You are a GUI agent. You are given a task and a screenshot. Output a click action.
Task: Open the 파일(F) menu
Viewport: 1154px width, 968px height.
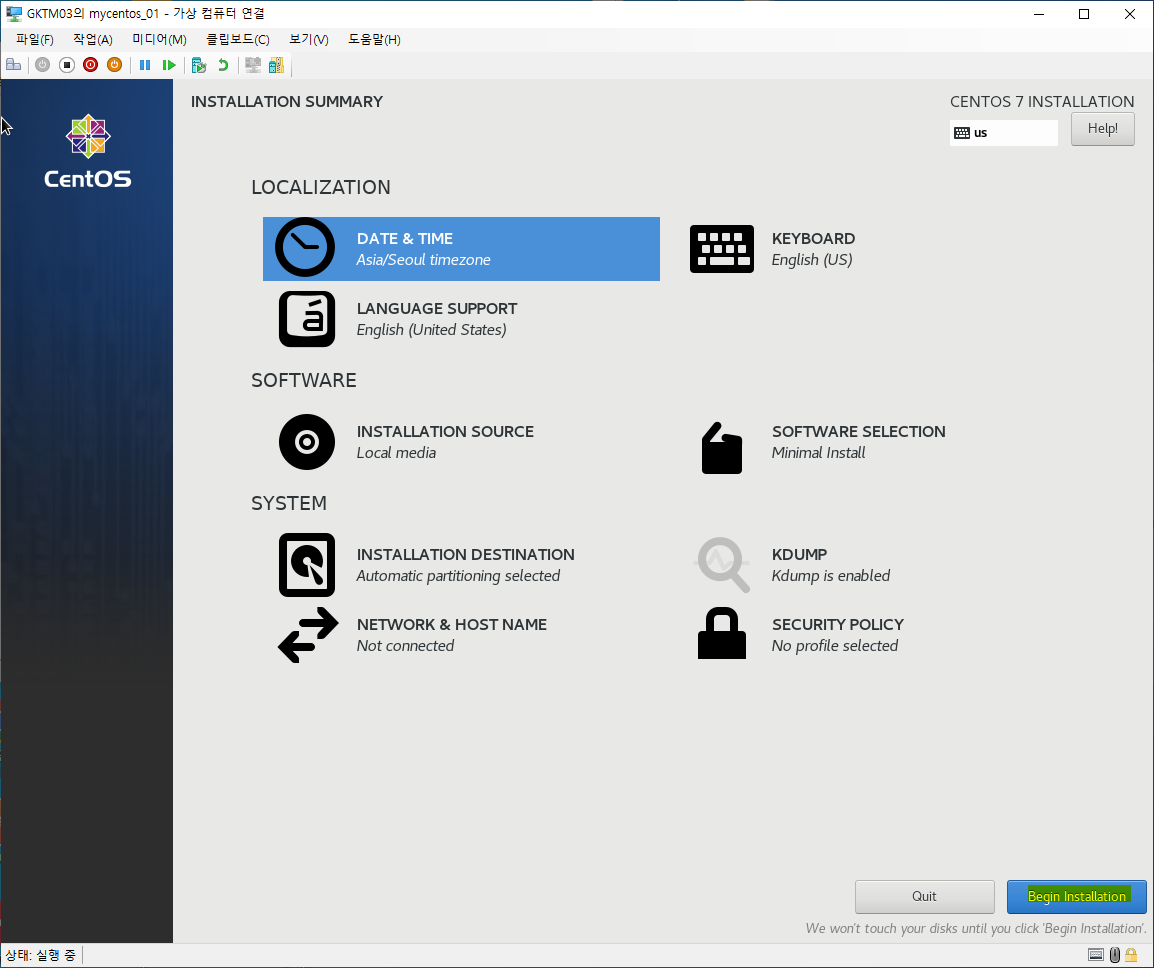pyautogui.click(x=35, y=40)
